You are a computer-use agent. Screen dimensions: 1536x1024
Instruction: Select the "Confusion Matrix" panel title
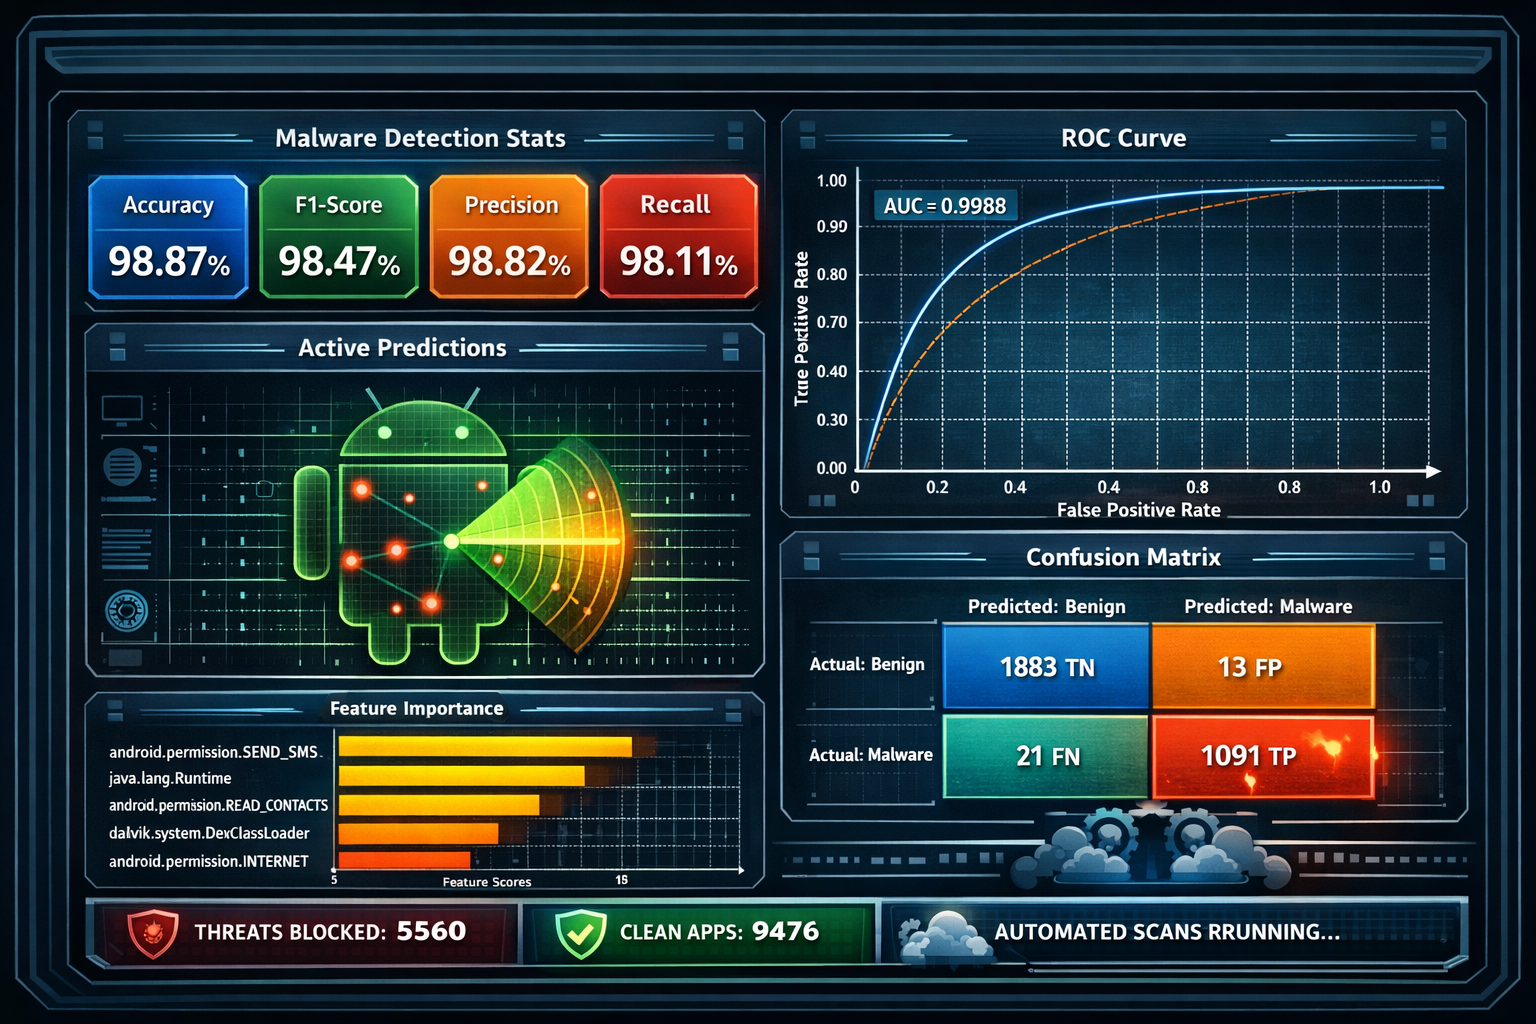[1124, 557]
